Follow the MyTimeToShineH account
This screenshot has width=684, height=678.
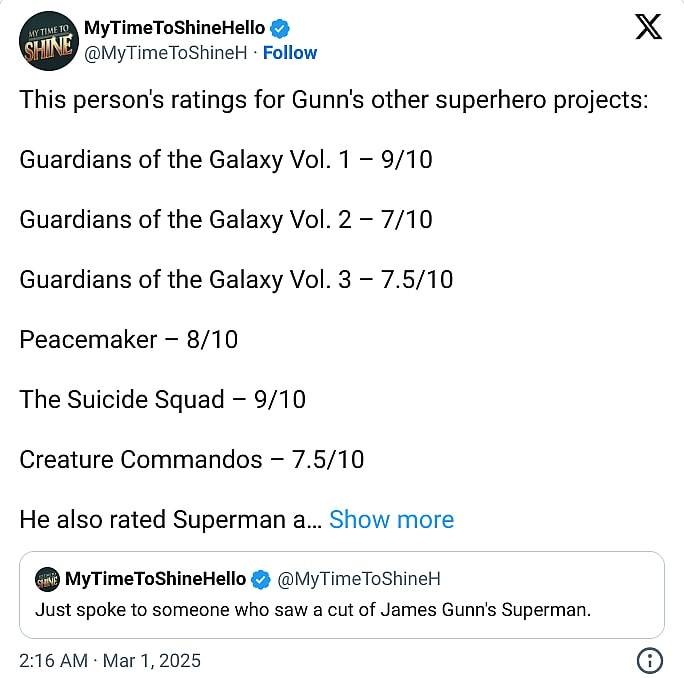290,53
